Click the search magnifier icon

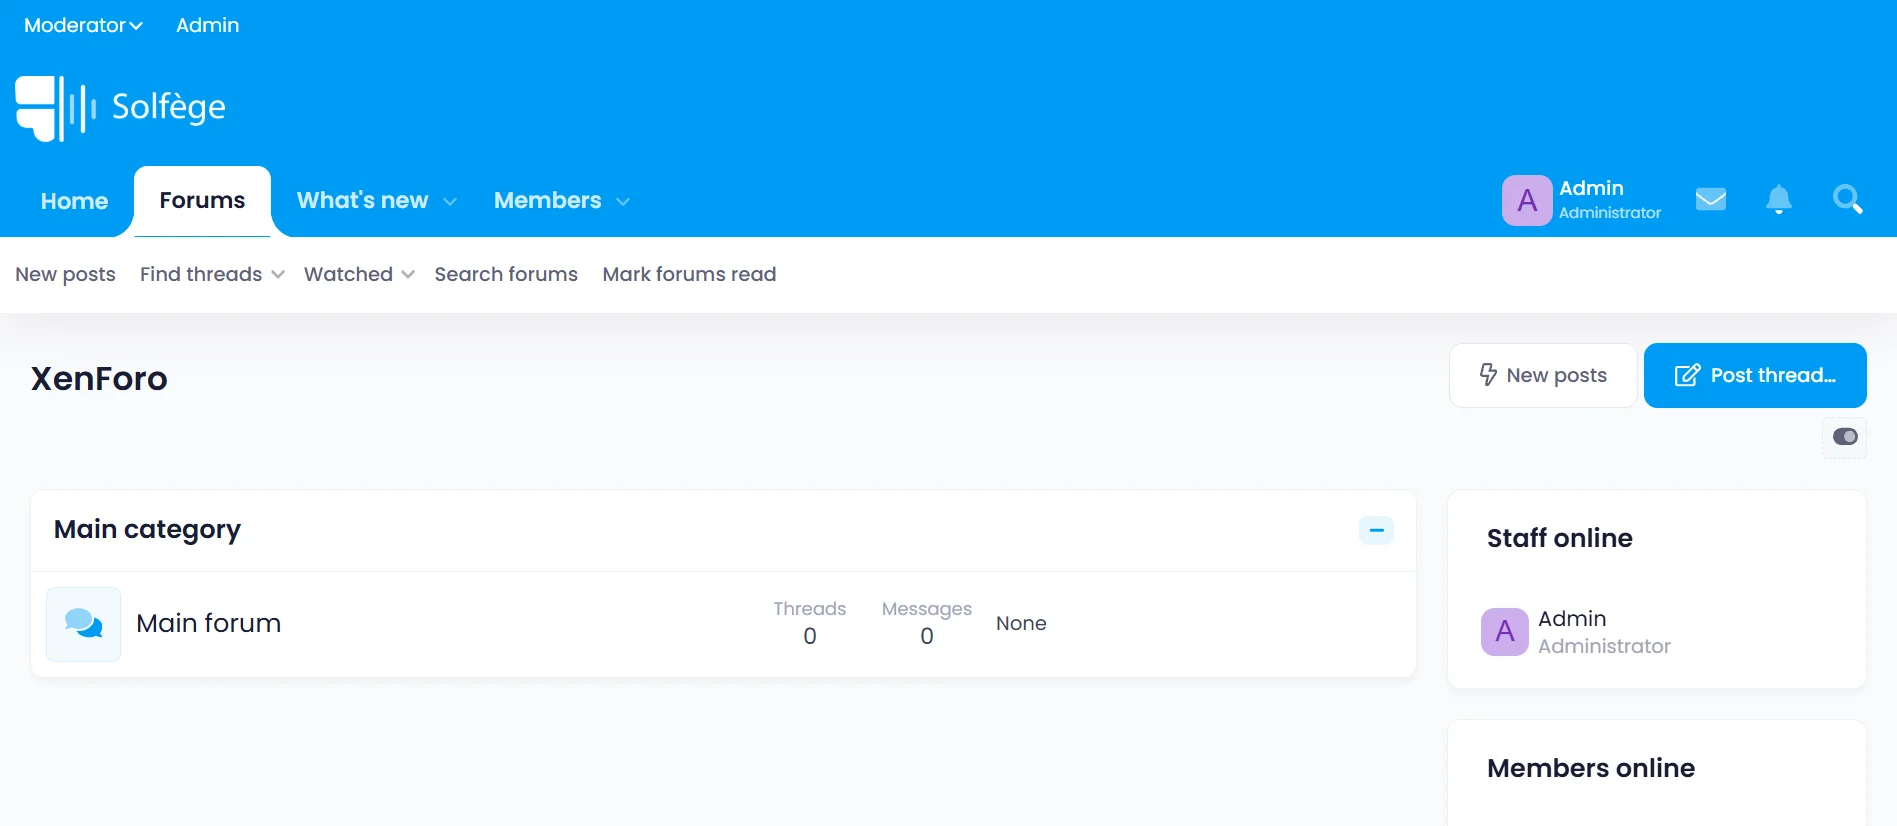coord(1846,200)
